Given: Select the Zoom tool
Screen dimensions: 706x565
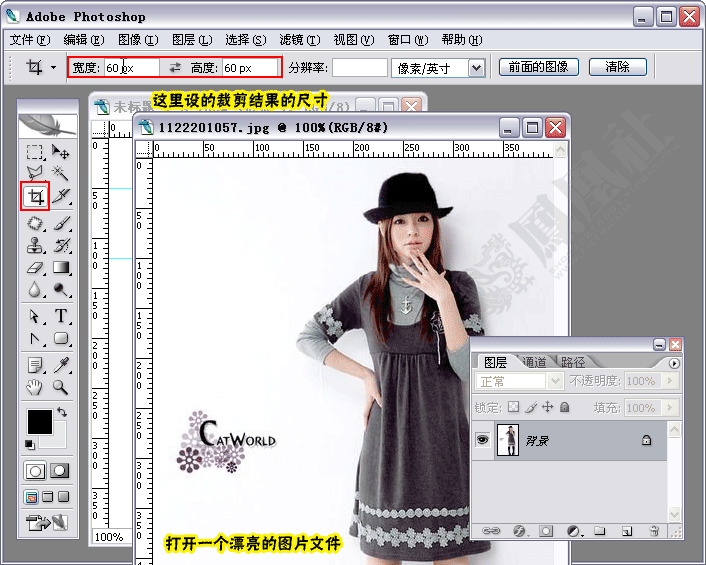Looking at the screenshot, I should [x=61, y=387].
